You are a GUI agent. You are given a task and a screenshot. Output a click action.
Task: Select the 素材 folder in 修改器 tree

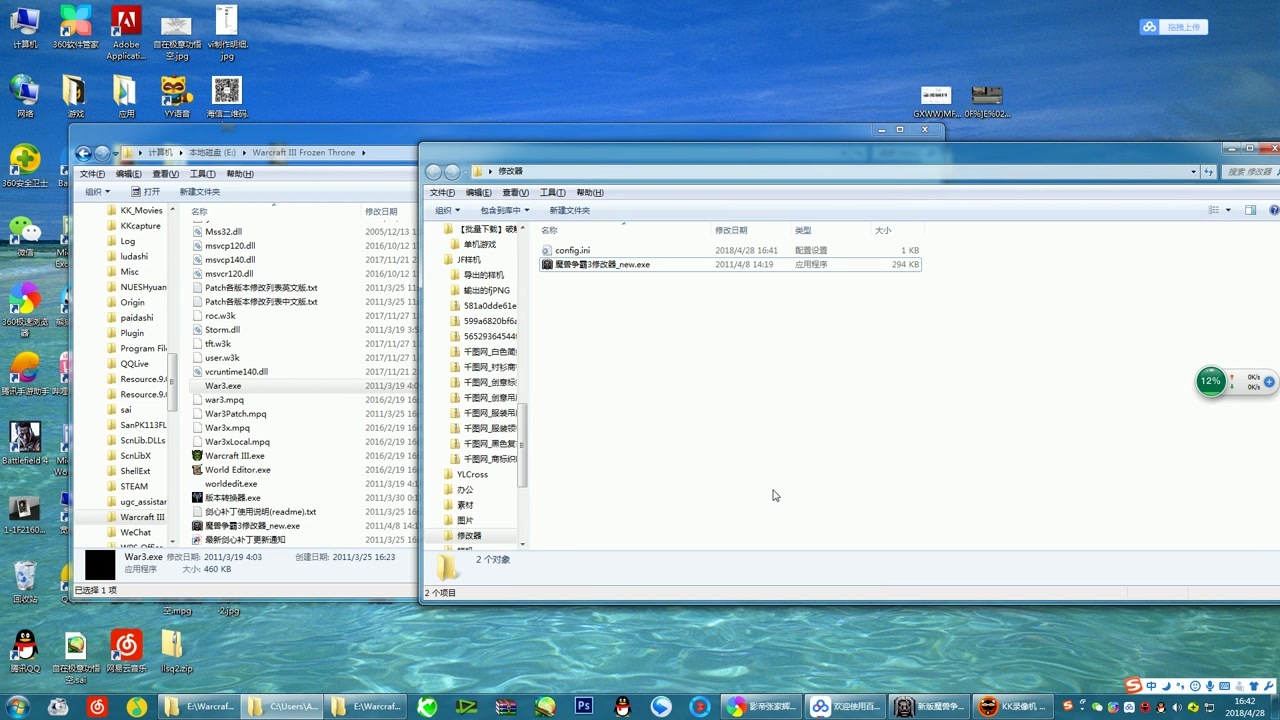465,505
